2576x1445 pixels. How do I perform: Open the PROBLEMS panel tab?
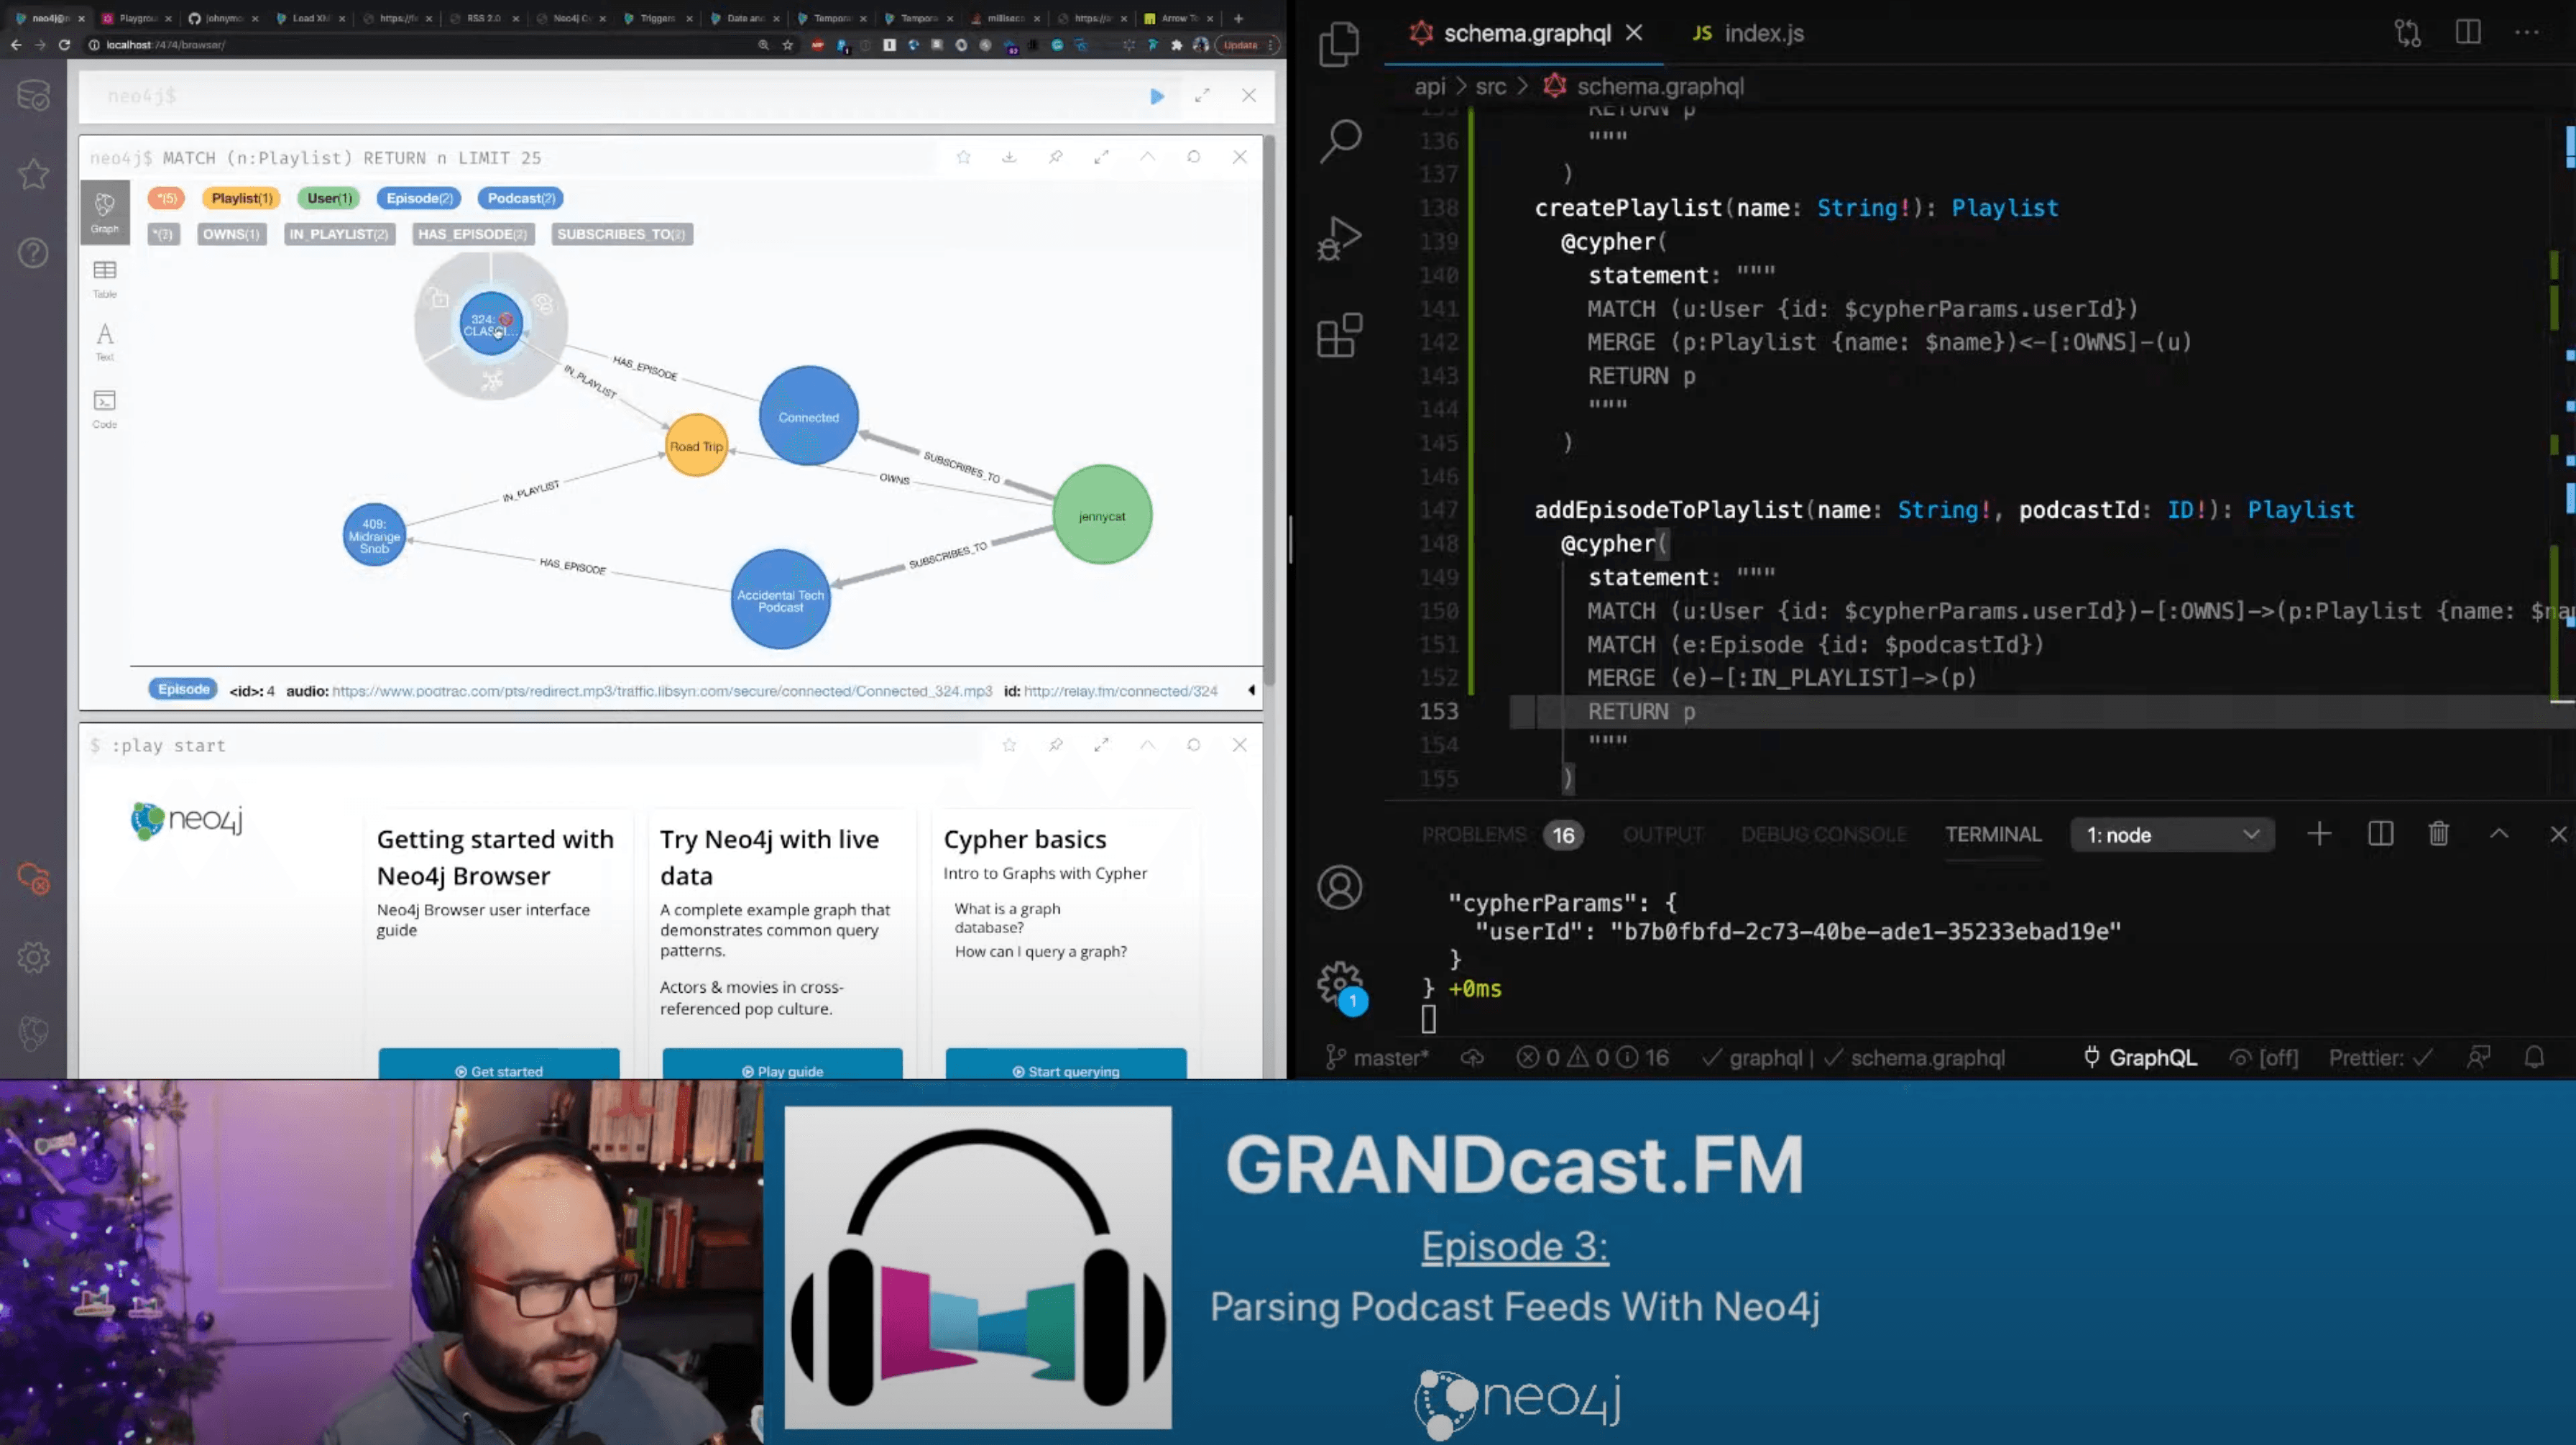pos(1474,835)
